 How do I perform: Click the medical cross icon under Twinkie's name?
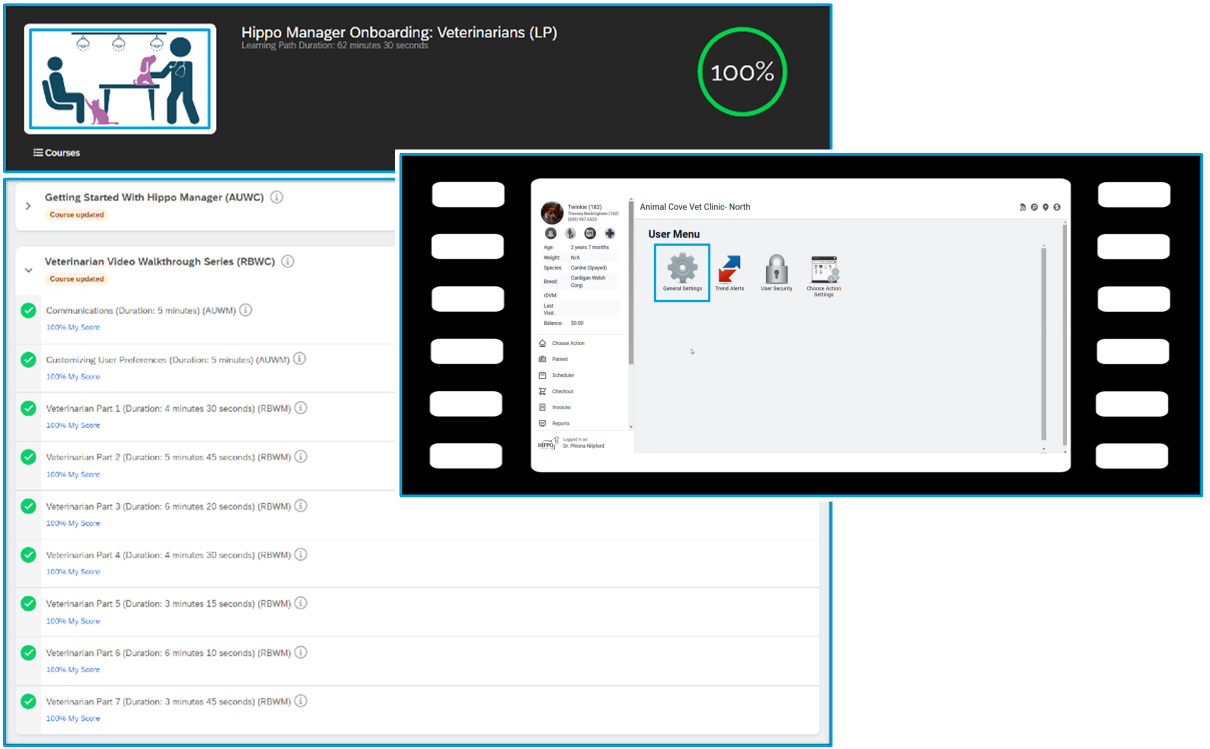click(610, 234)
